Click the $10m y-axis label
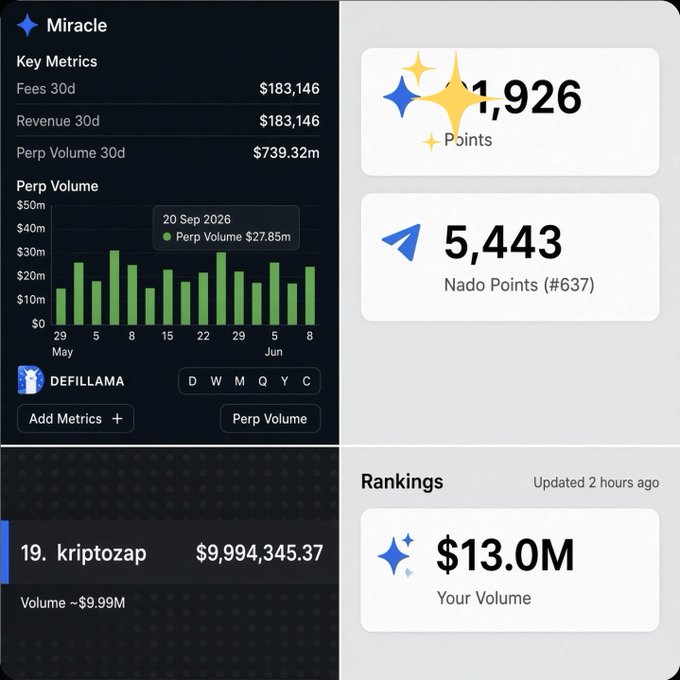 click(x=31, y=300)
